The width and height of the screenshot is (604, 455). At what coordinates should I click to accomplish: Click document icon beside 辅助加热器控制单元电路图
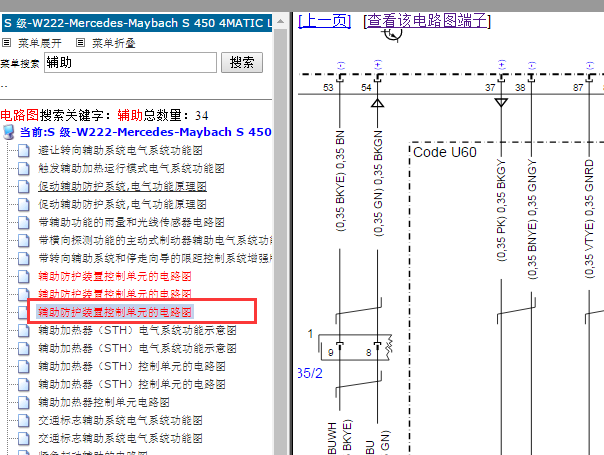24,402
